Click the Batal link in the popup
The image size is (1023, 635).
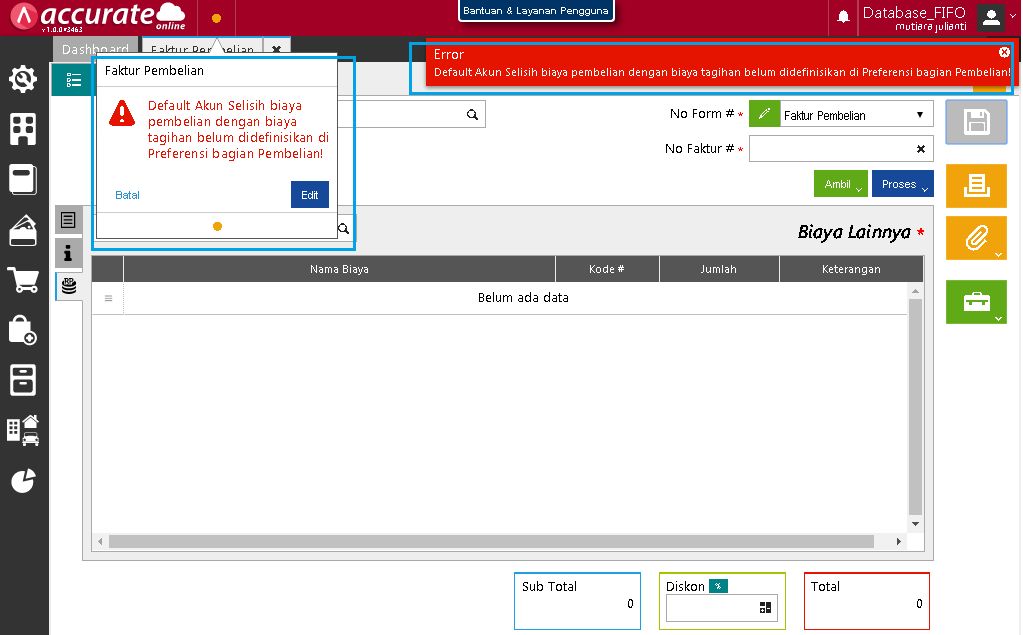tap(128, 195)
